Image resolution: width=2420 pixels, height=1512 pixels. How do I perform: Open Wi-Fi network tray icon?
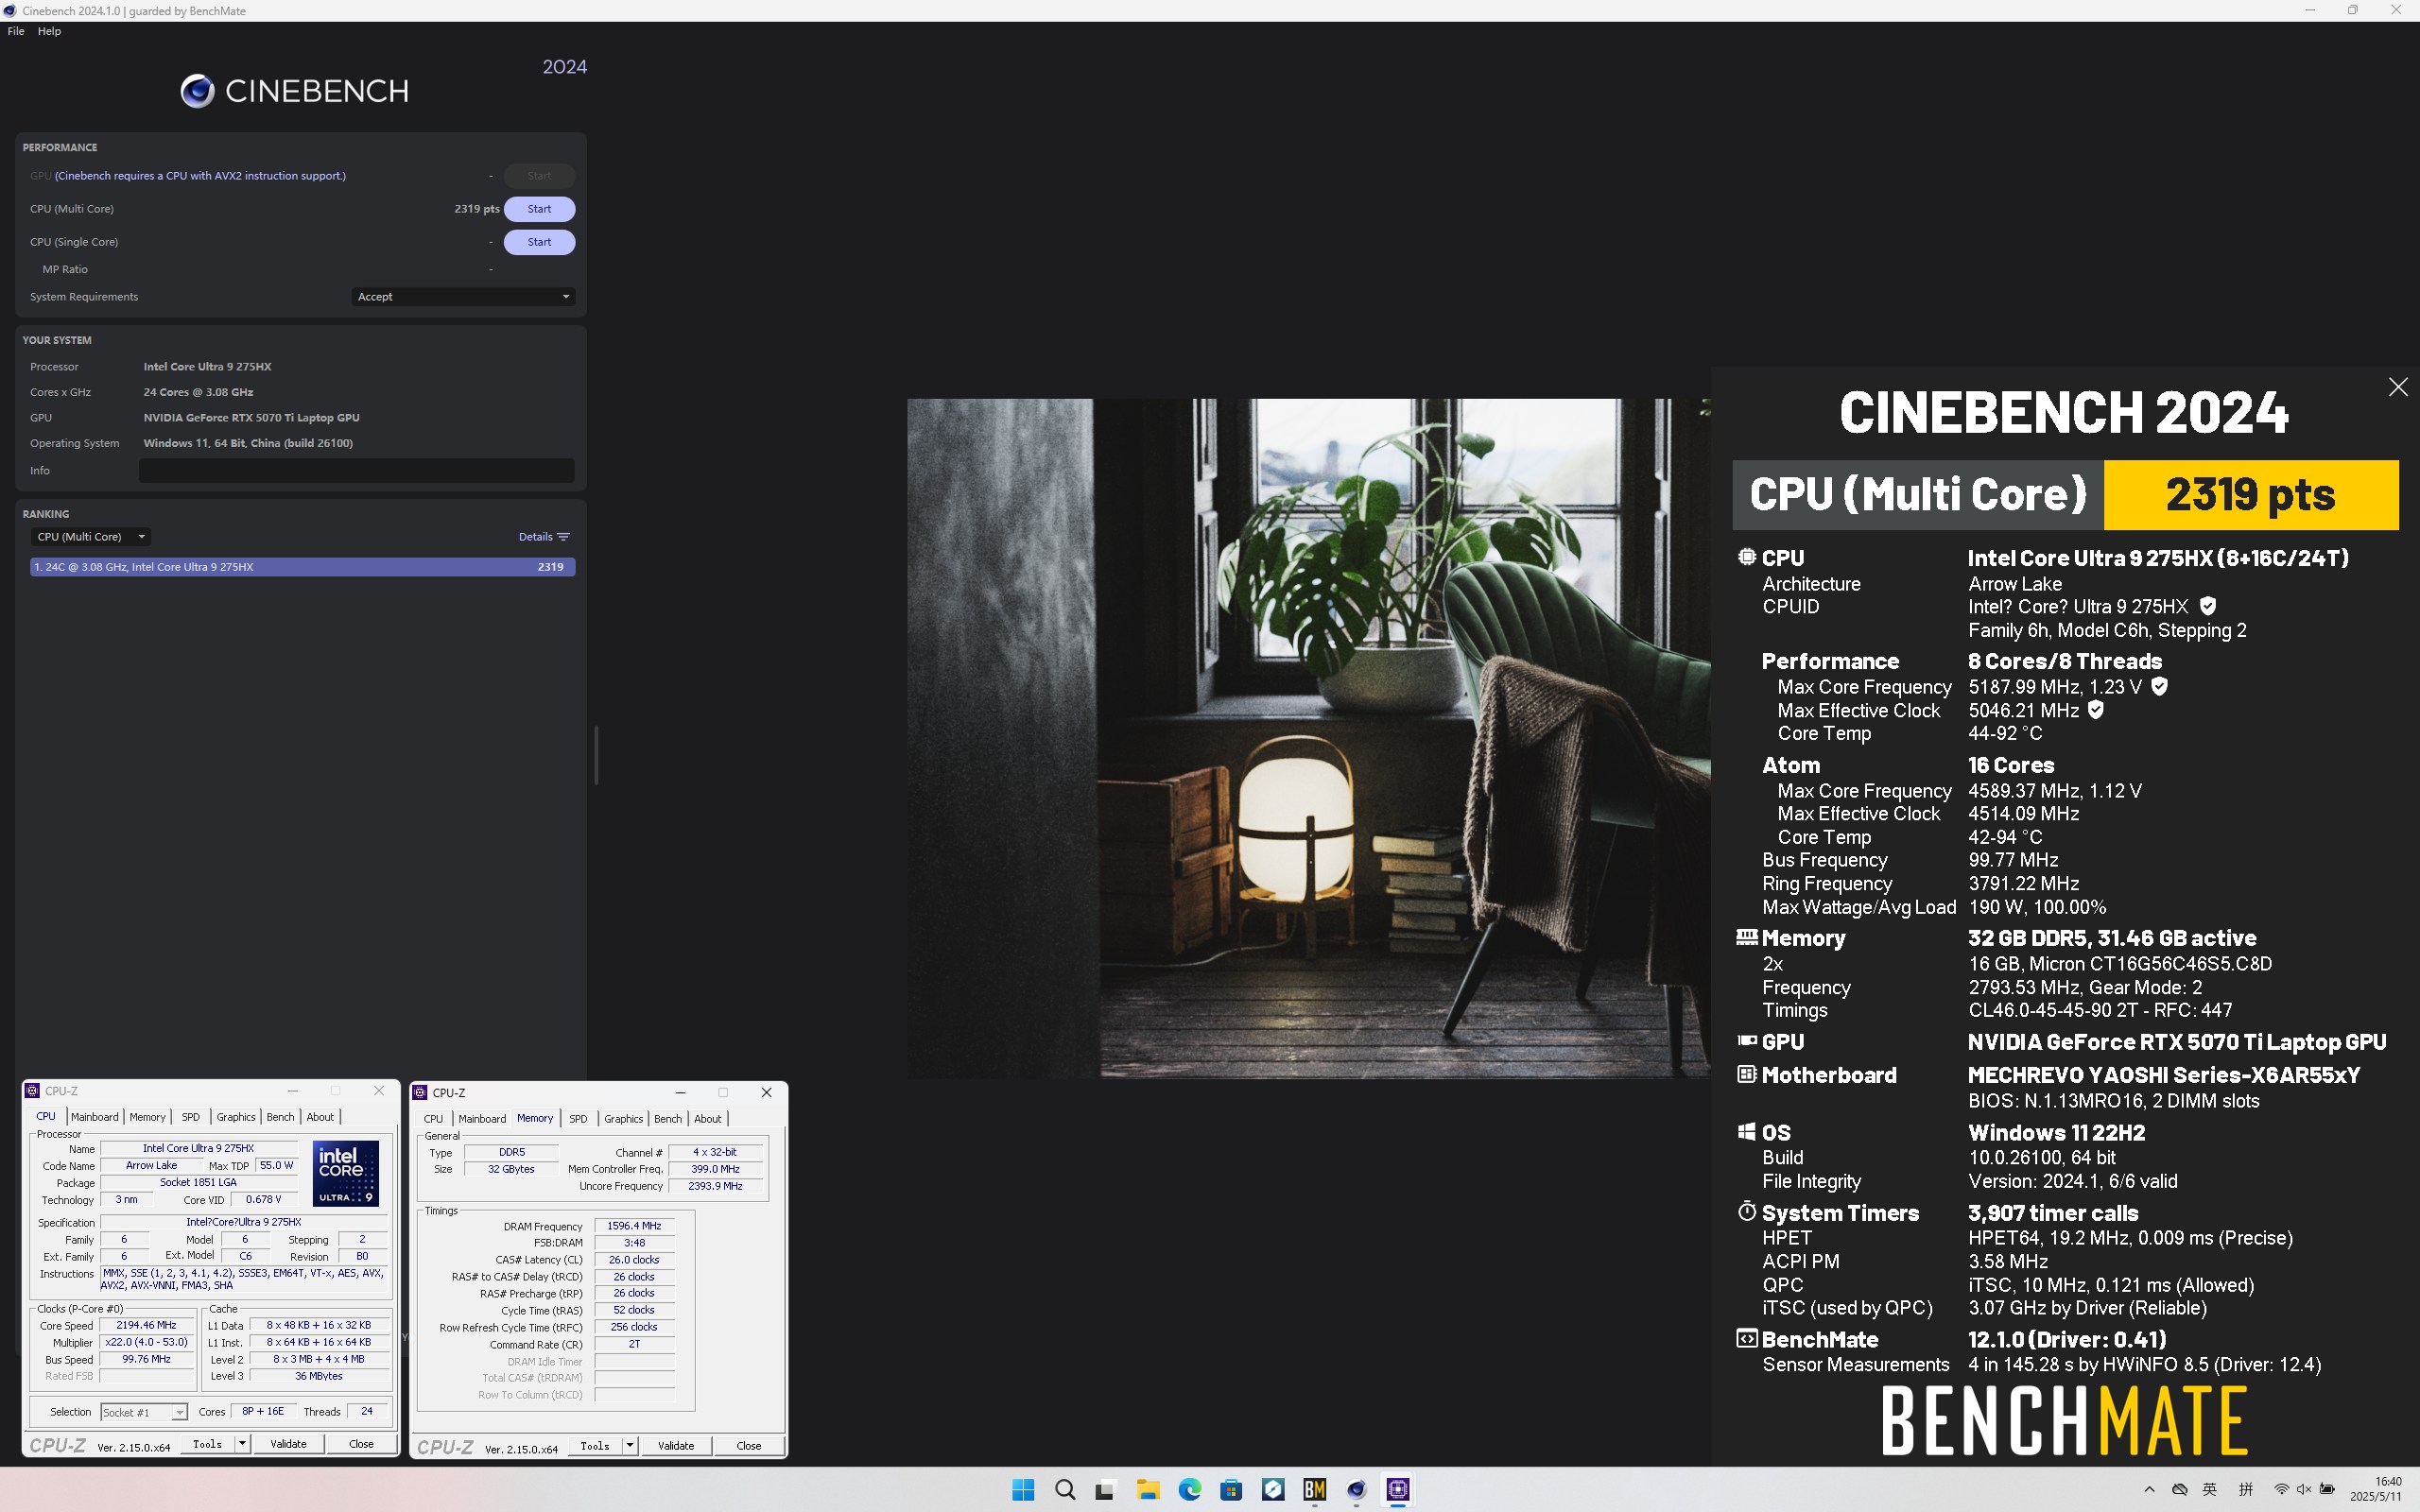point(2281,1490)
